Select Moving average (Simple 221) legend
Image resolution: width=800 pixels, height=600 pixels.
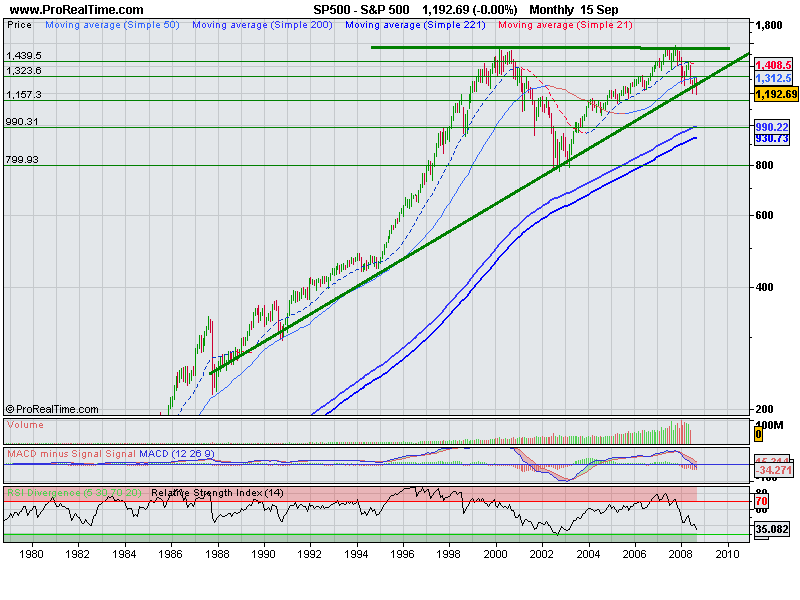415,25
